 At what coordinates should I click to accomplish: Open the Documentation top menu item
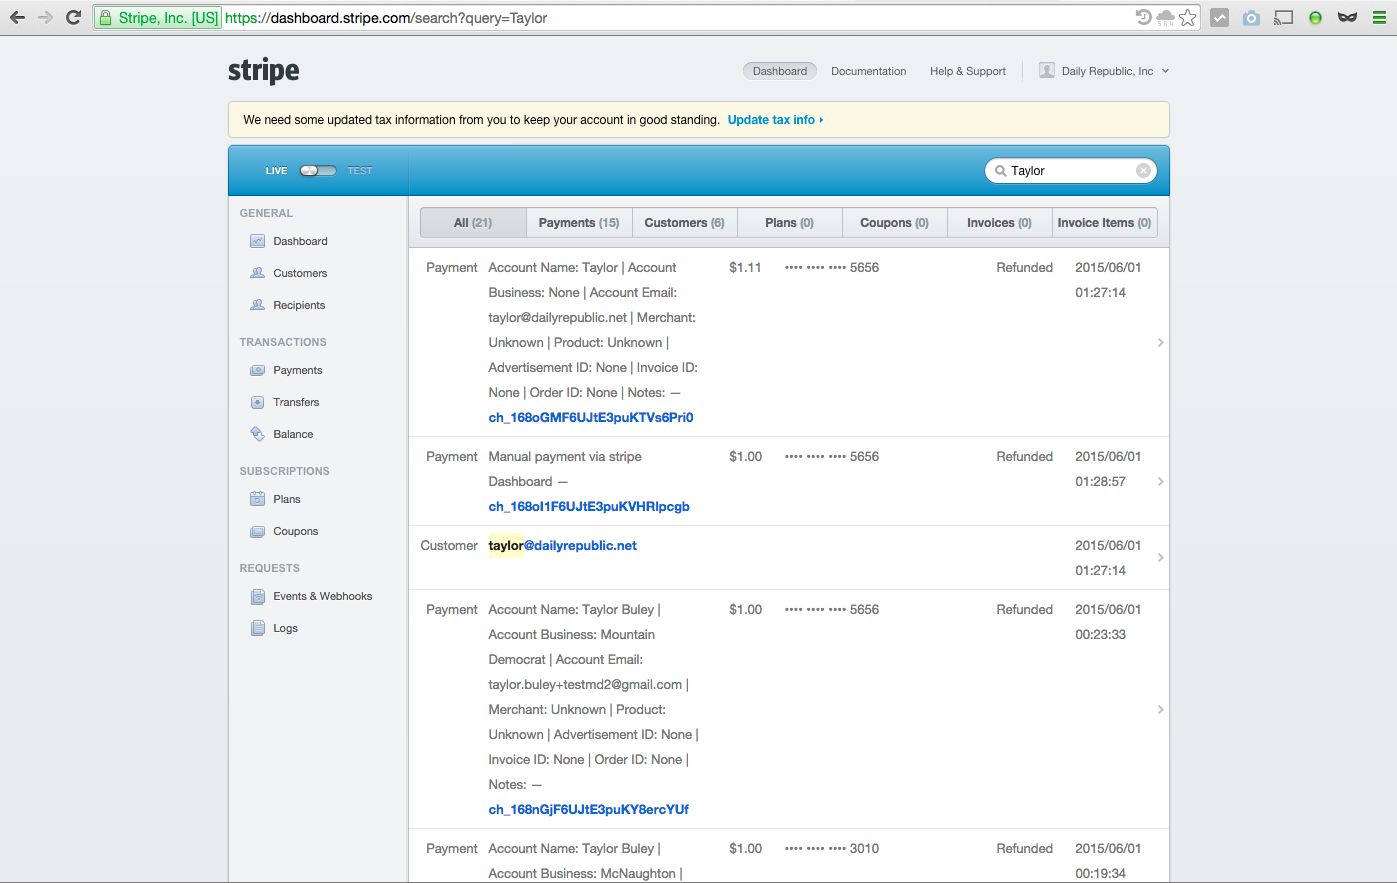[x=868, y=71]
